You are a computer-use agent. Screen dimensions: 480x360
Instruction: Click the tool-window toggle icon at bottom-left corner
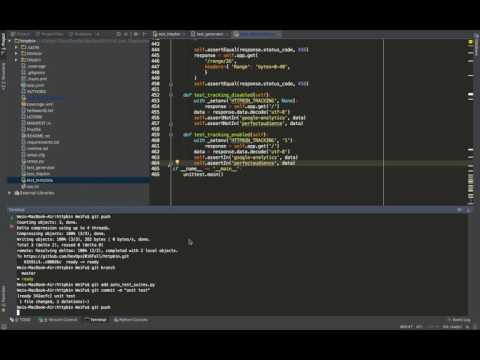(4, 327)
